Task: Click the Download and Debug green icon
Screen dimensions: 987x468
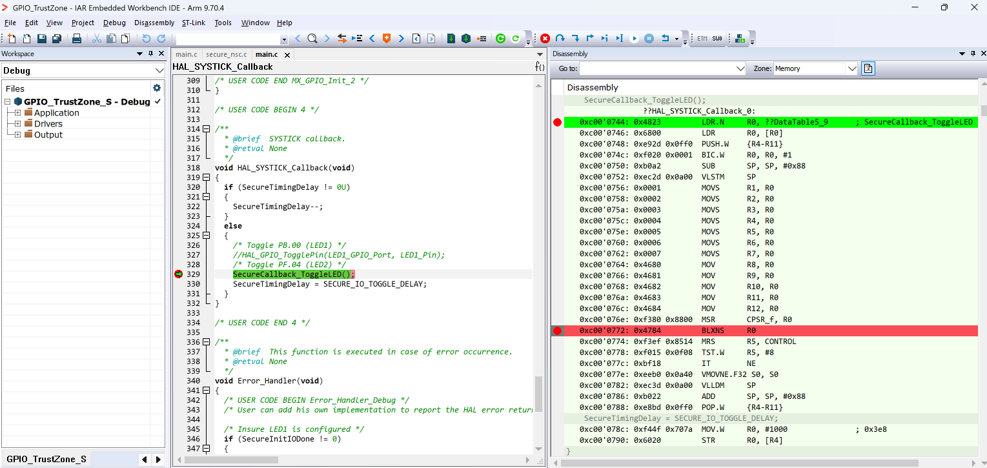Action: click(500, 38)
